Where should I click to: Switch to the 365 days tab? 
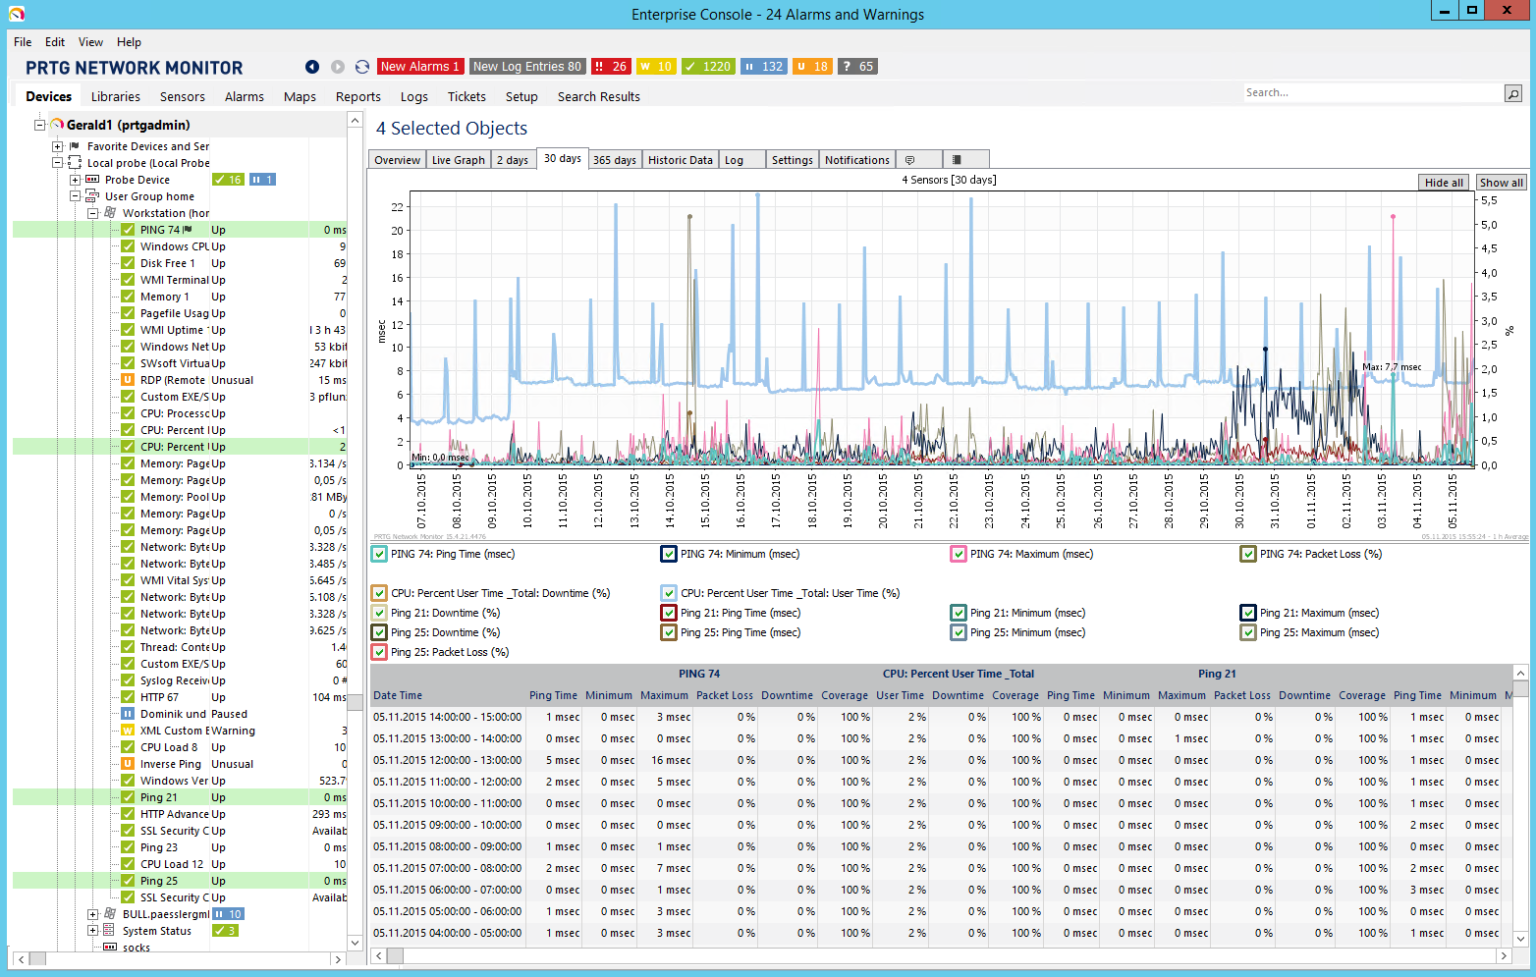click(x=614, y=159)
